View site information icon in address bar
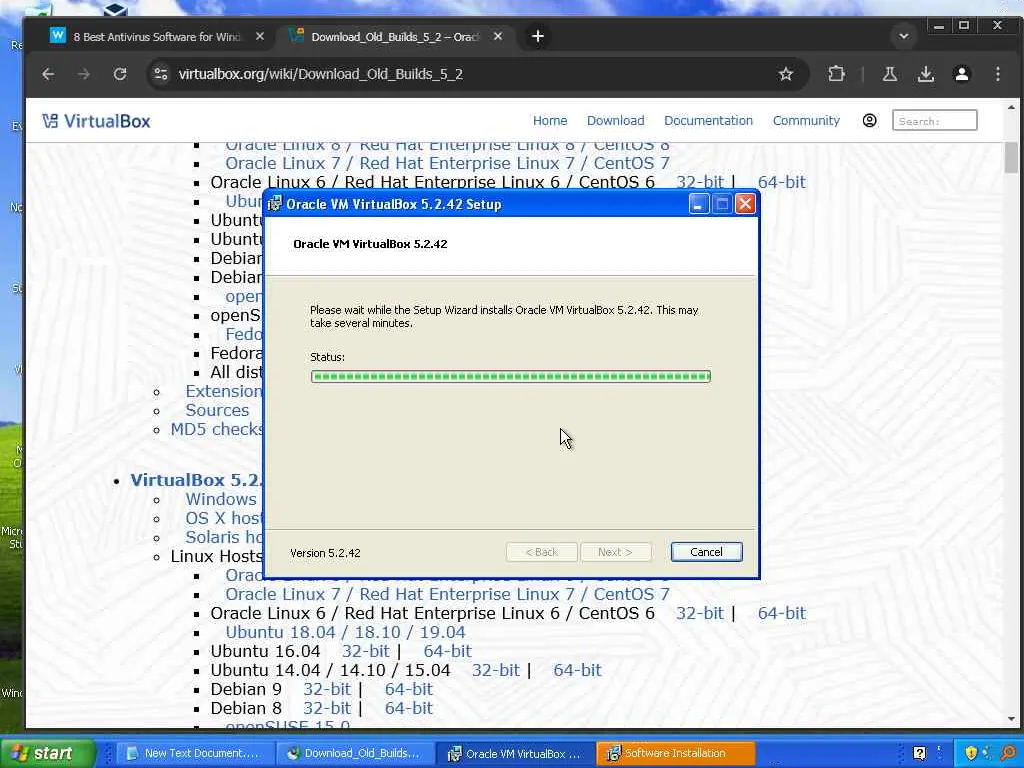The image size is (1024, 768). tap(161, 74)
